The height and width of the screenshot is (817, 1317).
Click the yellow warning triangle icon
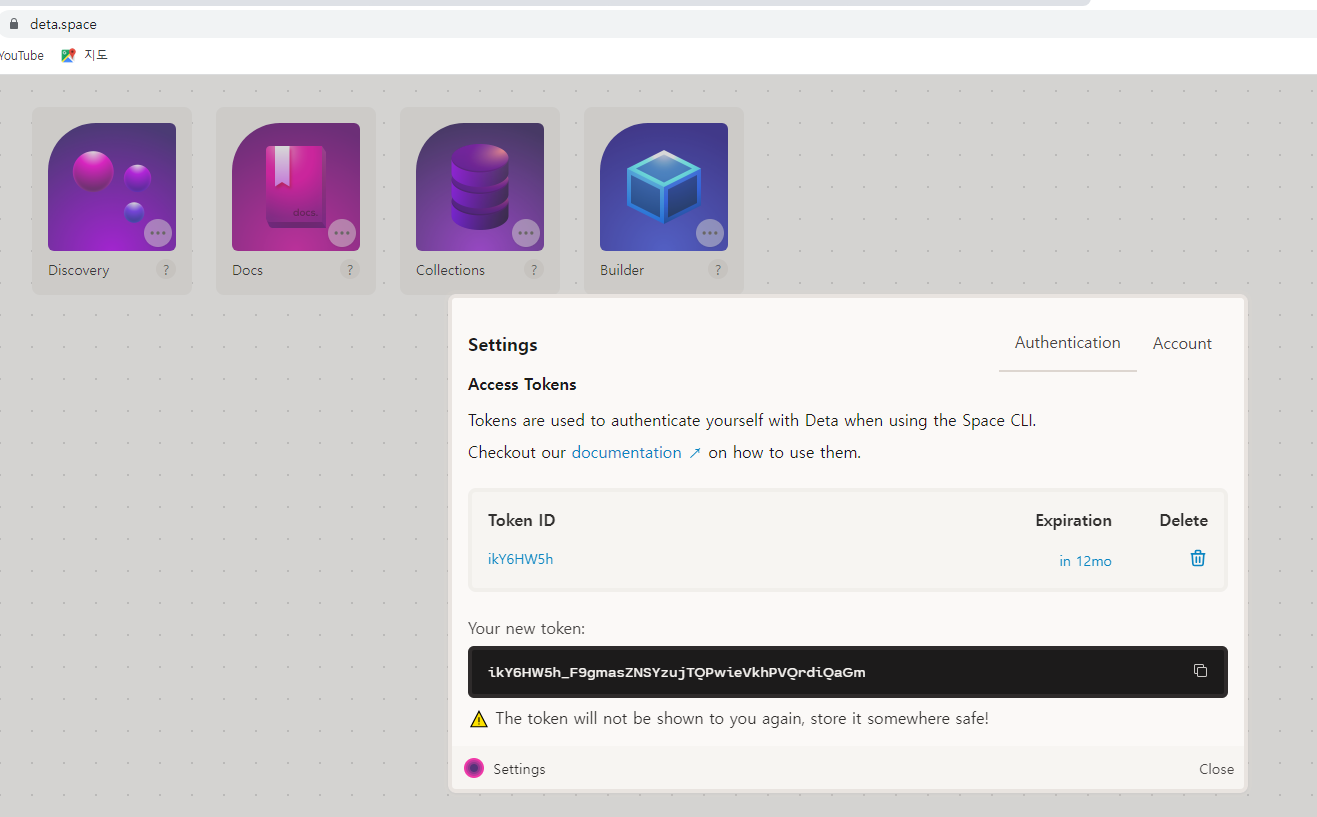(x=479, y=719)
